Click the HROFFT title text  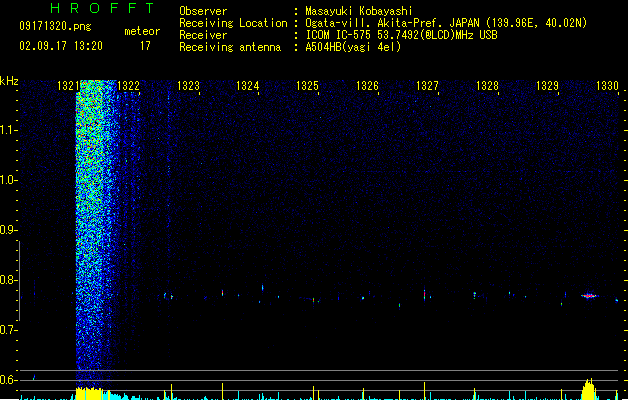(x=102, y=8)
